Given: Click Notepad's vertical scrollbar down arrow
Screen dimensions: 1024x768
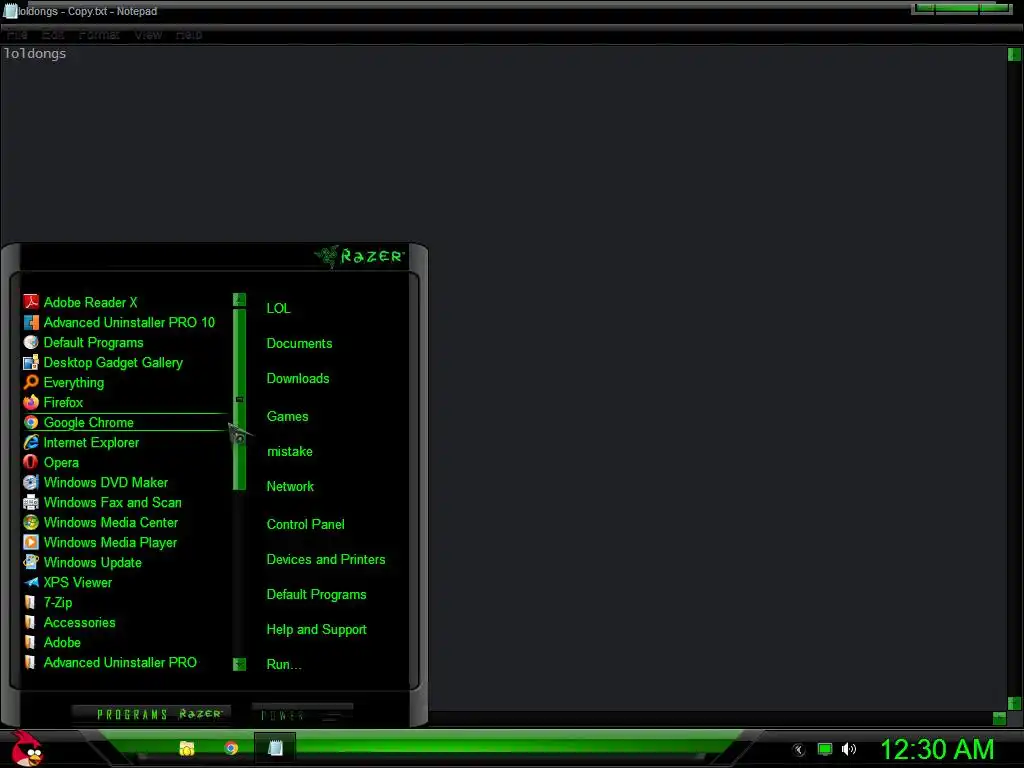Looking at the screenshot, I should click(x=1014, y=703).
